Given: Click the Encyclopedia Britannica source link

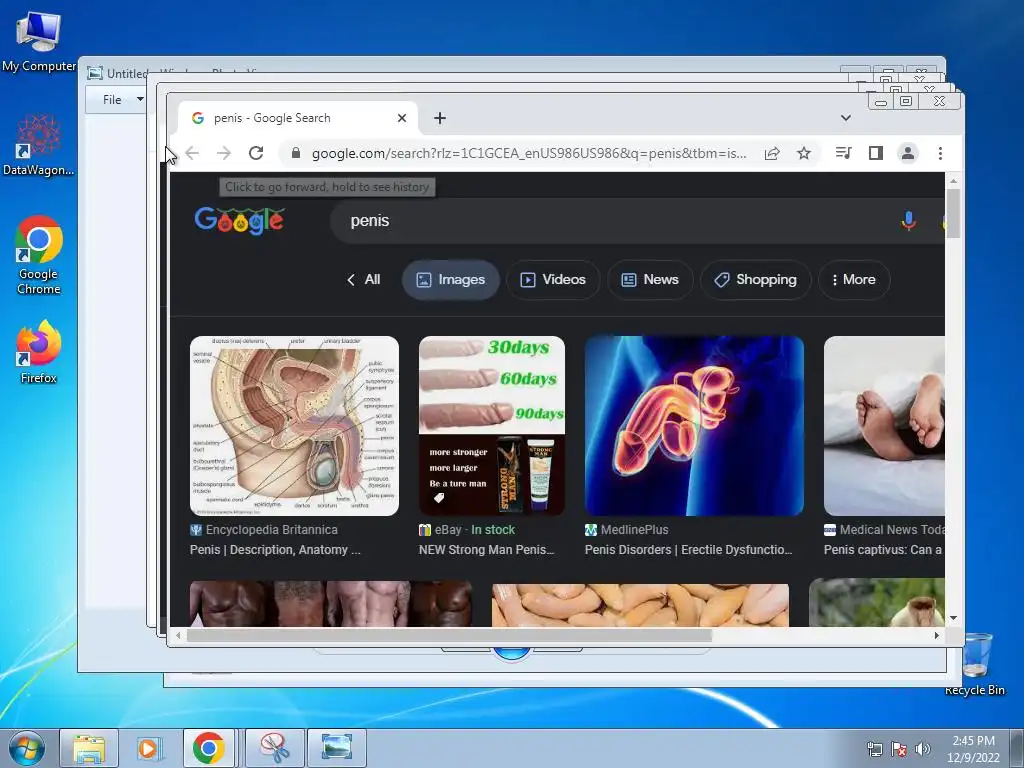Looking at the screenshot, I should point(264,530).
